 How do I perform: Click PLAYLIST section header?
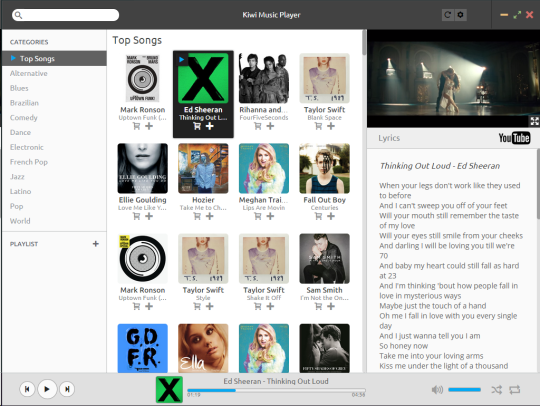tap(24, 244)
